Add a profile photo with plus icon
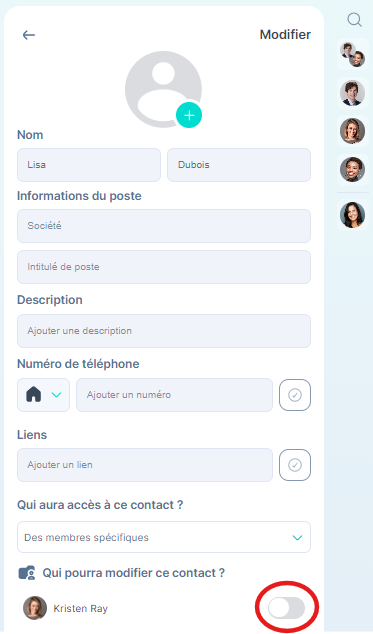This screenshot has height=634, width=373. tap(189, 115)
